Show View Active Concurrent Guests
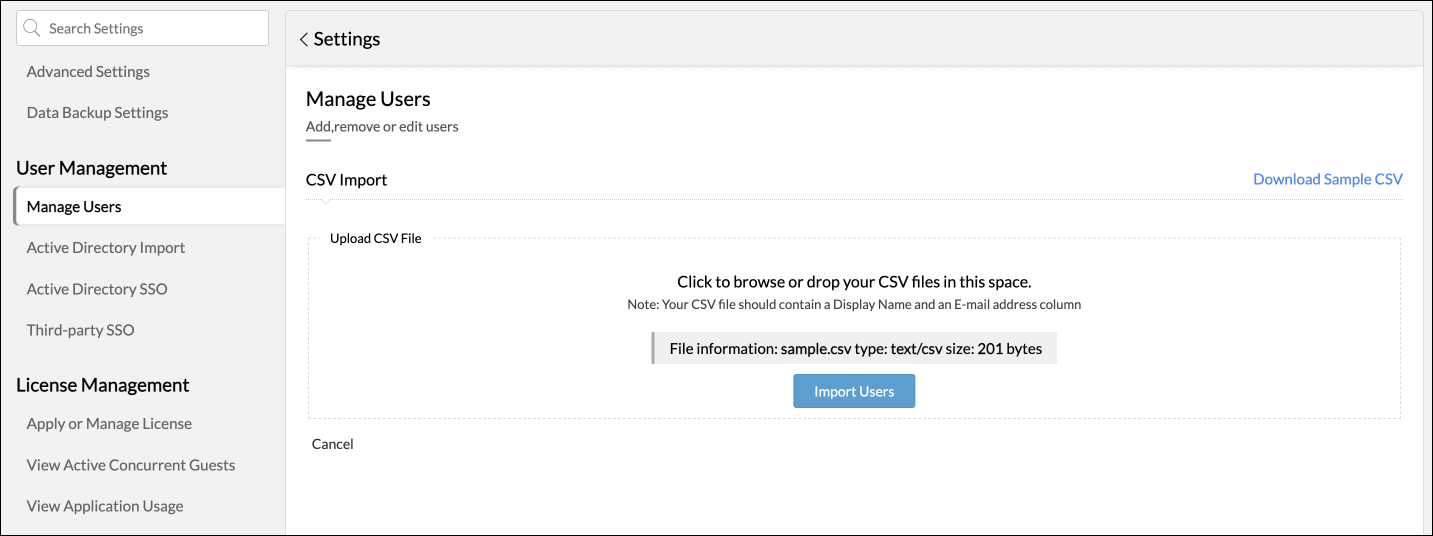This screenshot has width=1433, height=536. [x=131, y=465]
